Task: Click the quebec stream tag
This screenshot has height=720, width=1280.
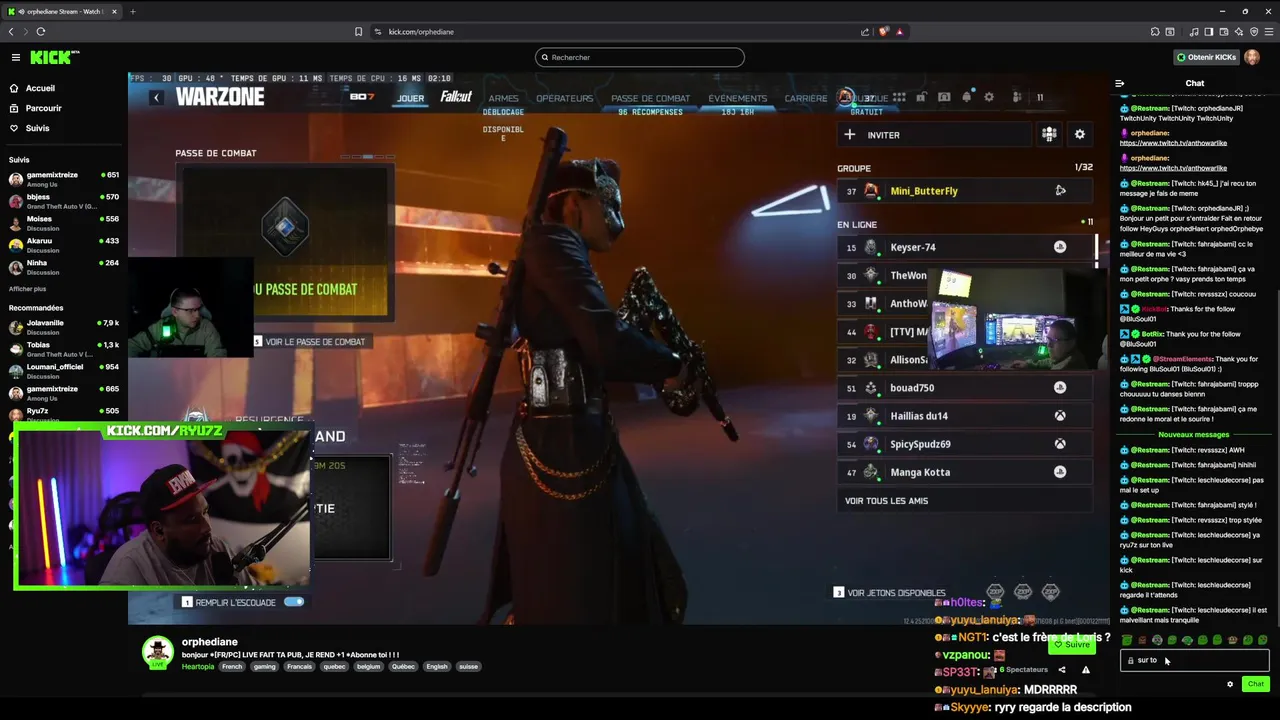Action: (x=333, y=666)
